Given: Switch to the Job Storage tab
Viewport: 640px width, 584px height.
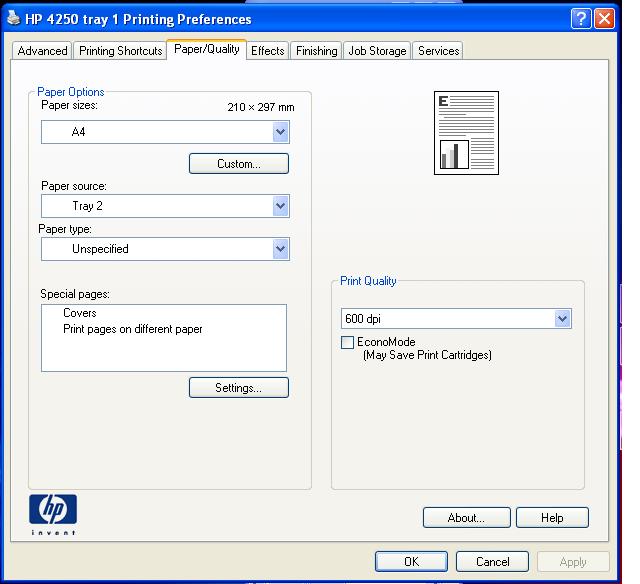Looking at the screenshot, I should [x=377, y=51].
